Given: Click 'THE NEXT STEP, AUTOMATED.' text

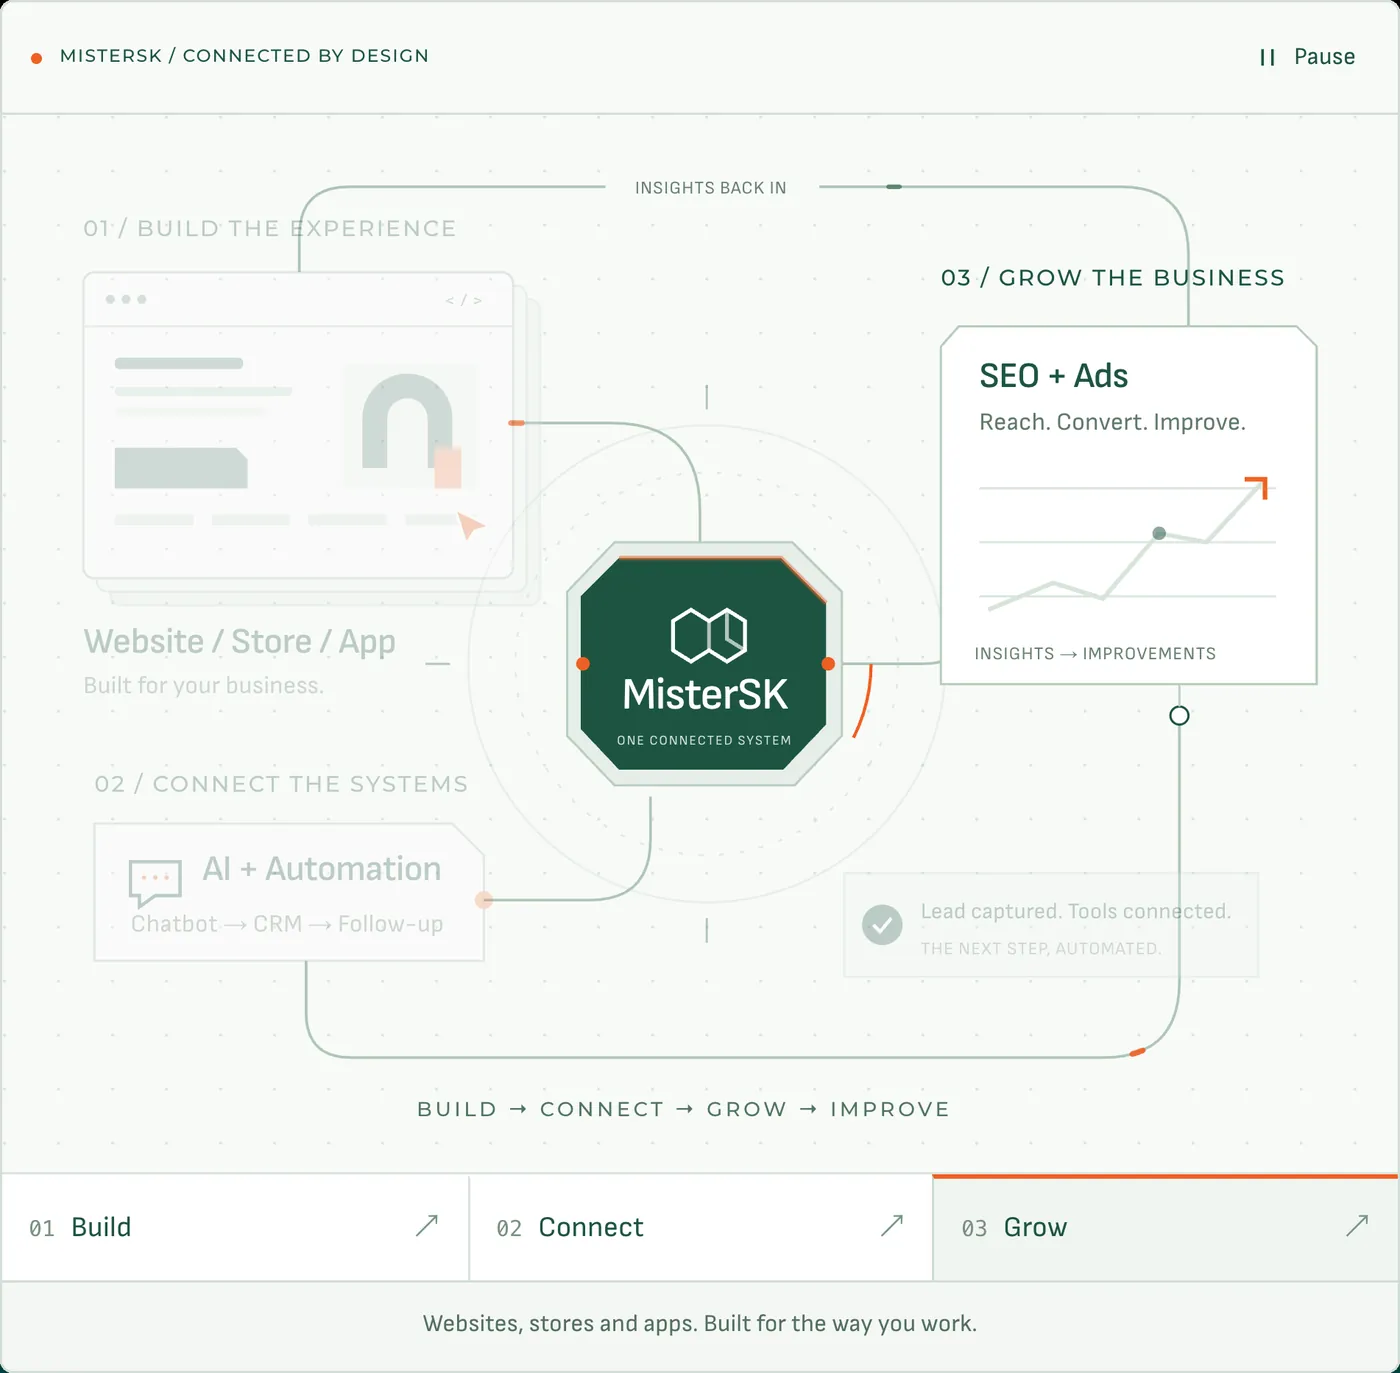Looking at the screenshot, I should [x=1041, y=949].
